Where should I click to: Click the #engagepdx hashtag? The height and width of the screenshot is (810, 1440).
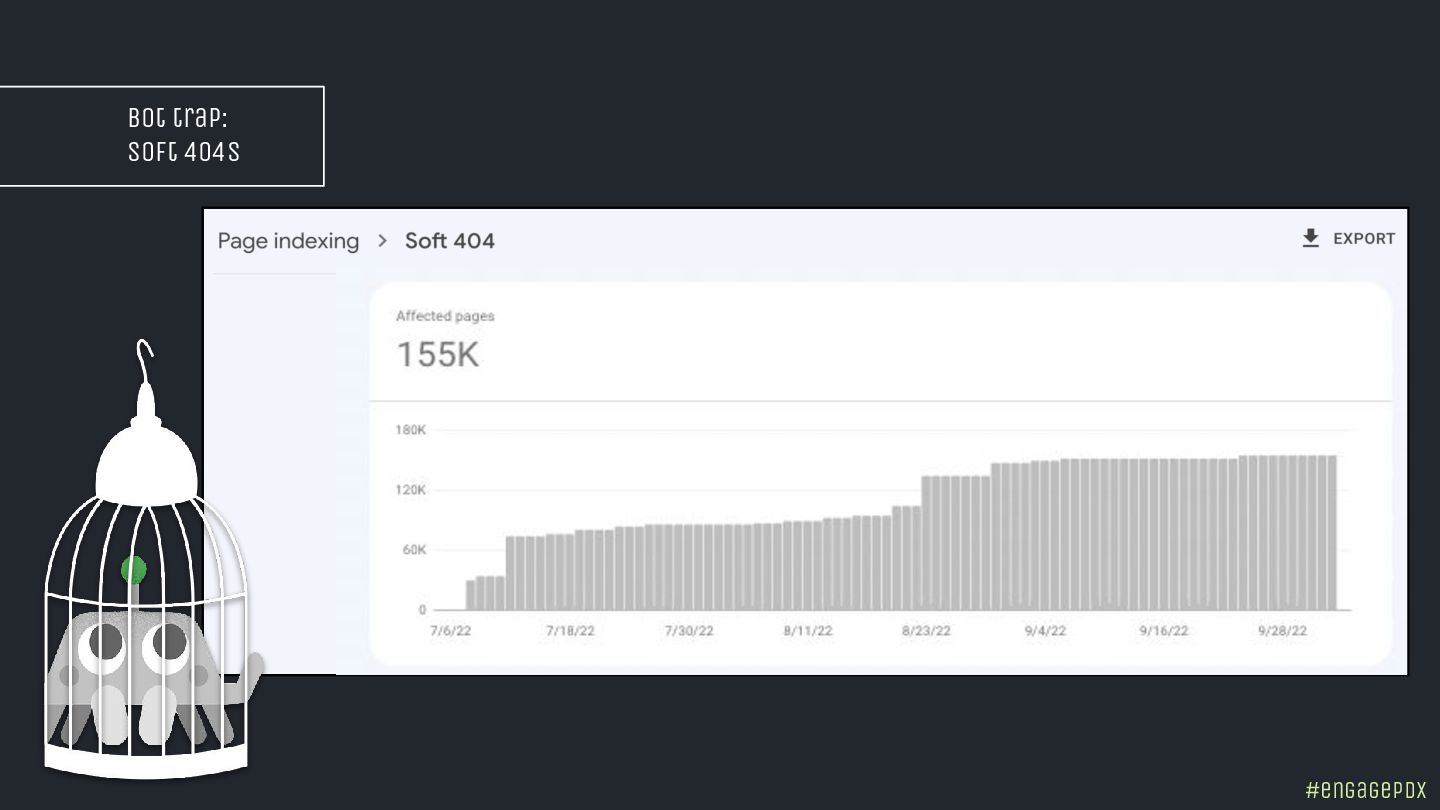click(x=1366, y=789)
